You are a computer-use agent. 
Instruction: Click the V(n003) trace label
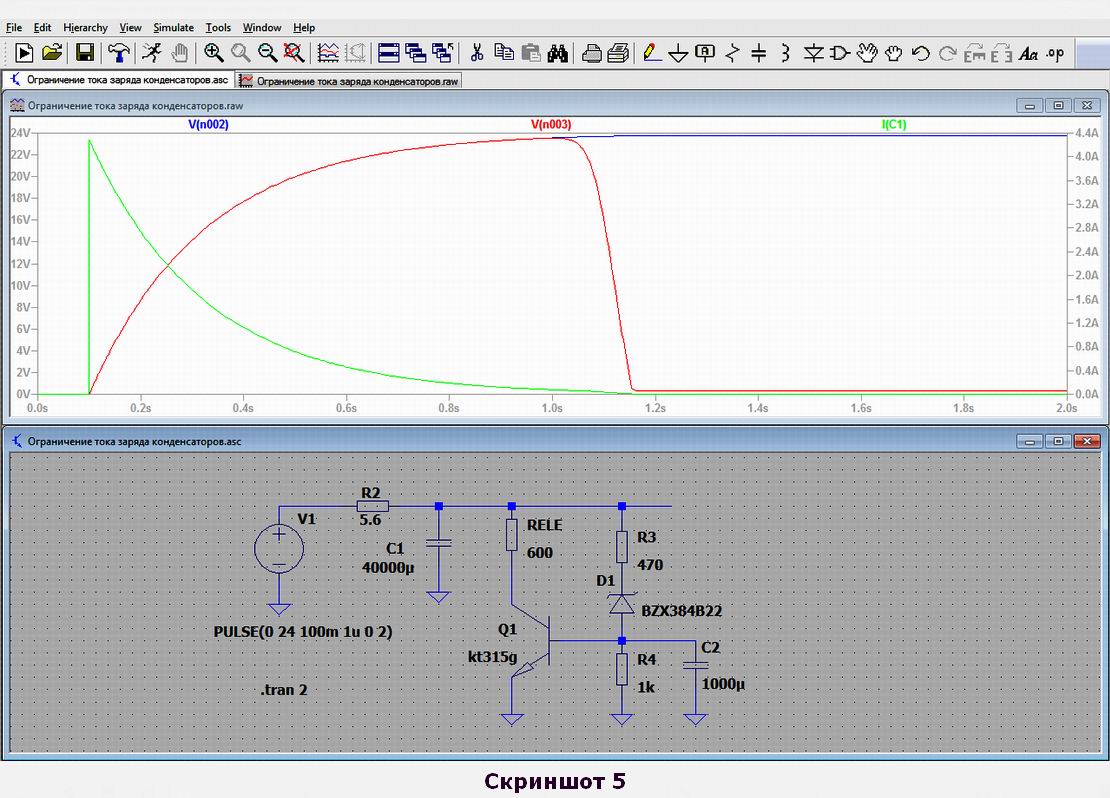pyautogui.click(x=551, y=125)
